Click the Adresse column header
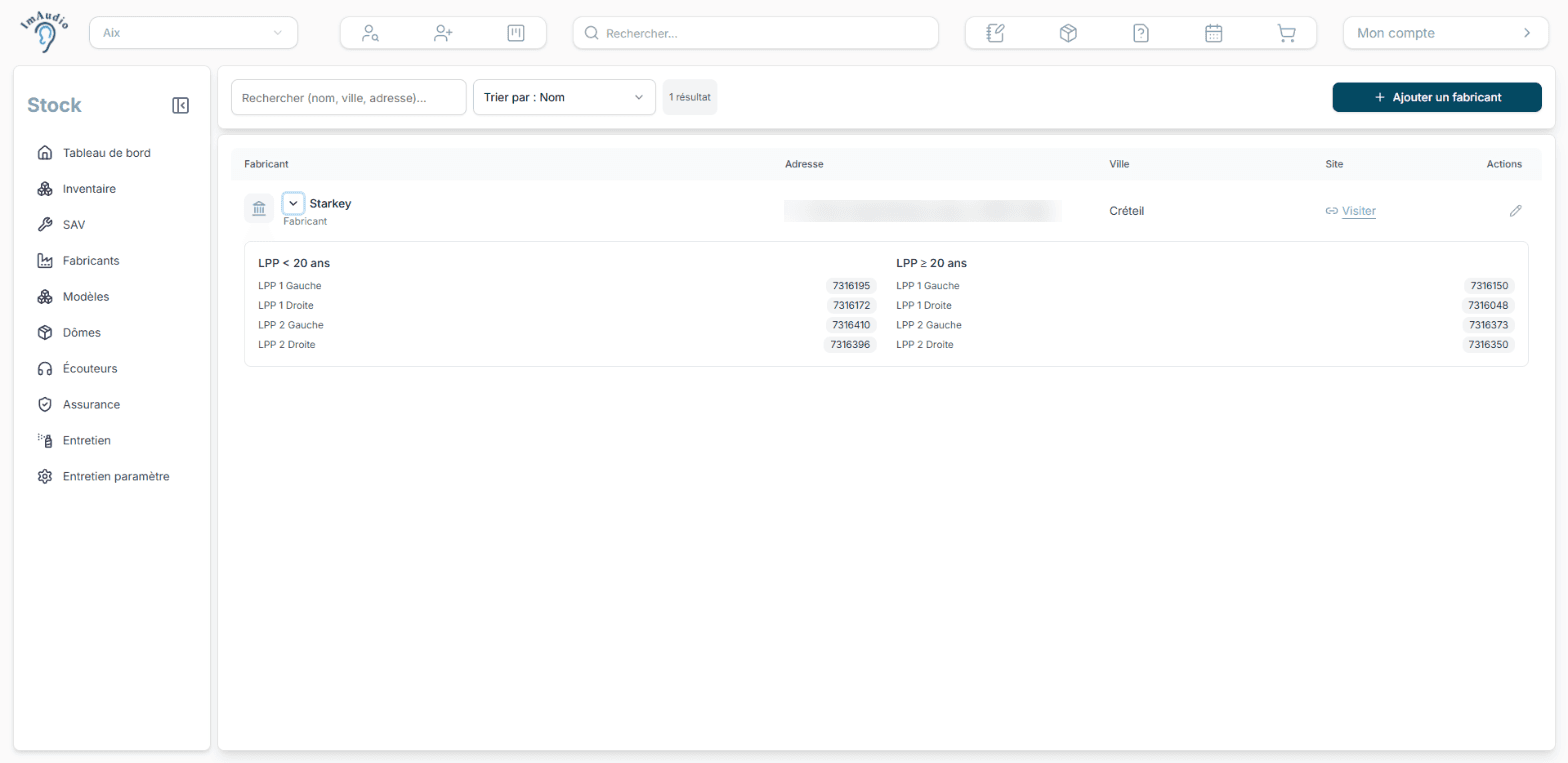 click(804, 164)
